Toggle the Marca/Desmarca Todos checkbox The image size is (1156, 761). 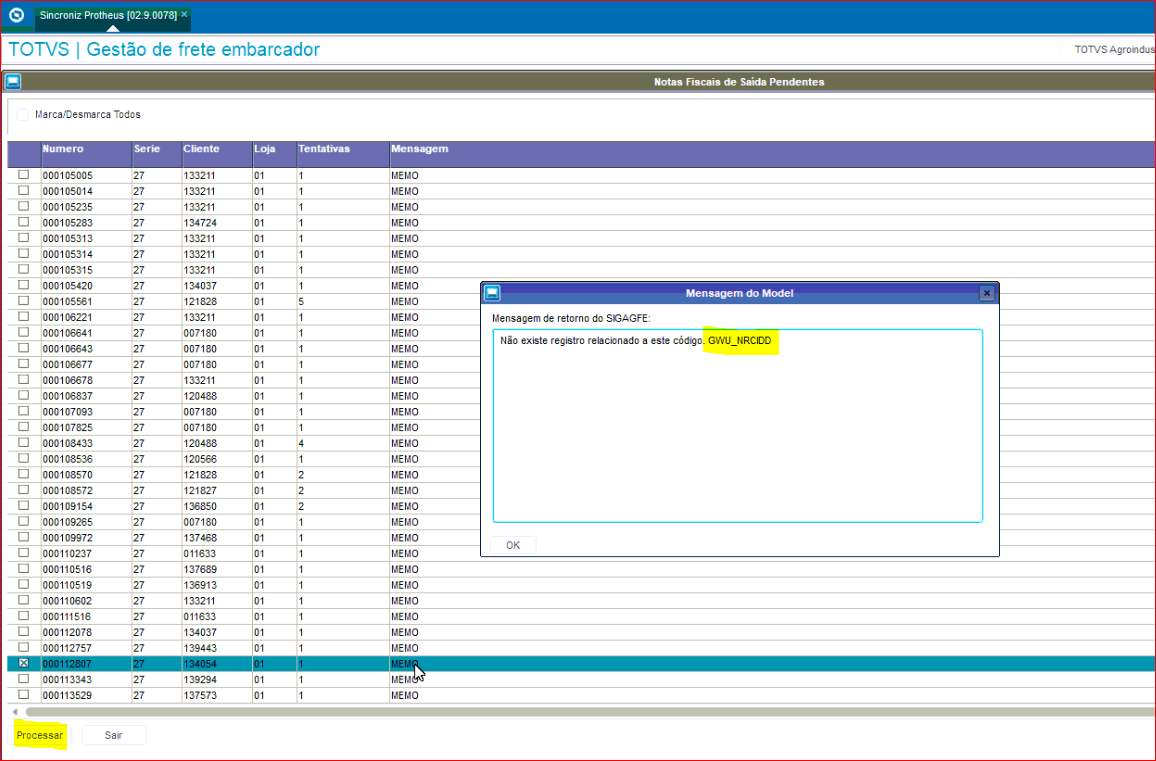click(22, 115)
